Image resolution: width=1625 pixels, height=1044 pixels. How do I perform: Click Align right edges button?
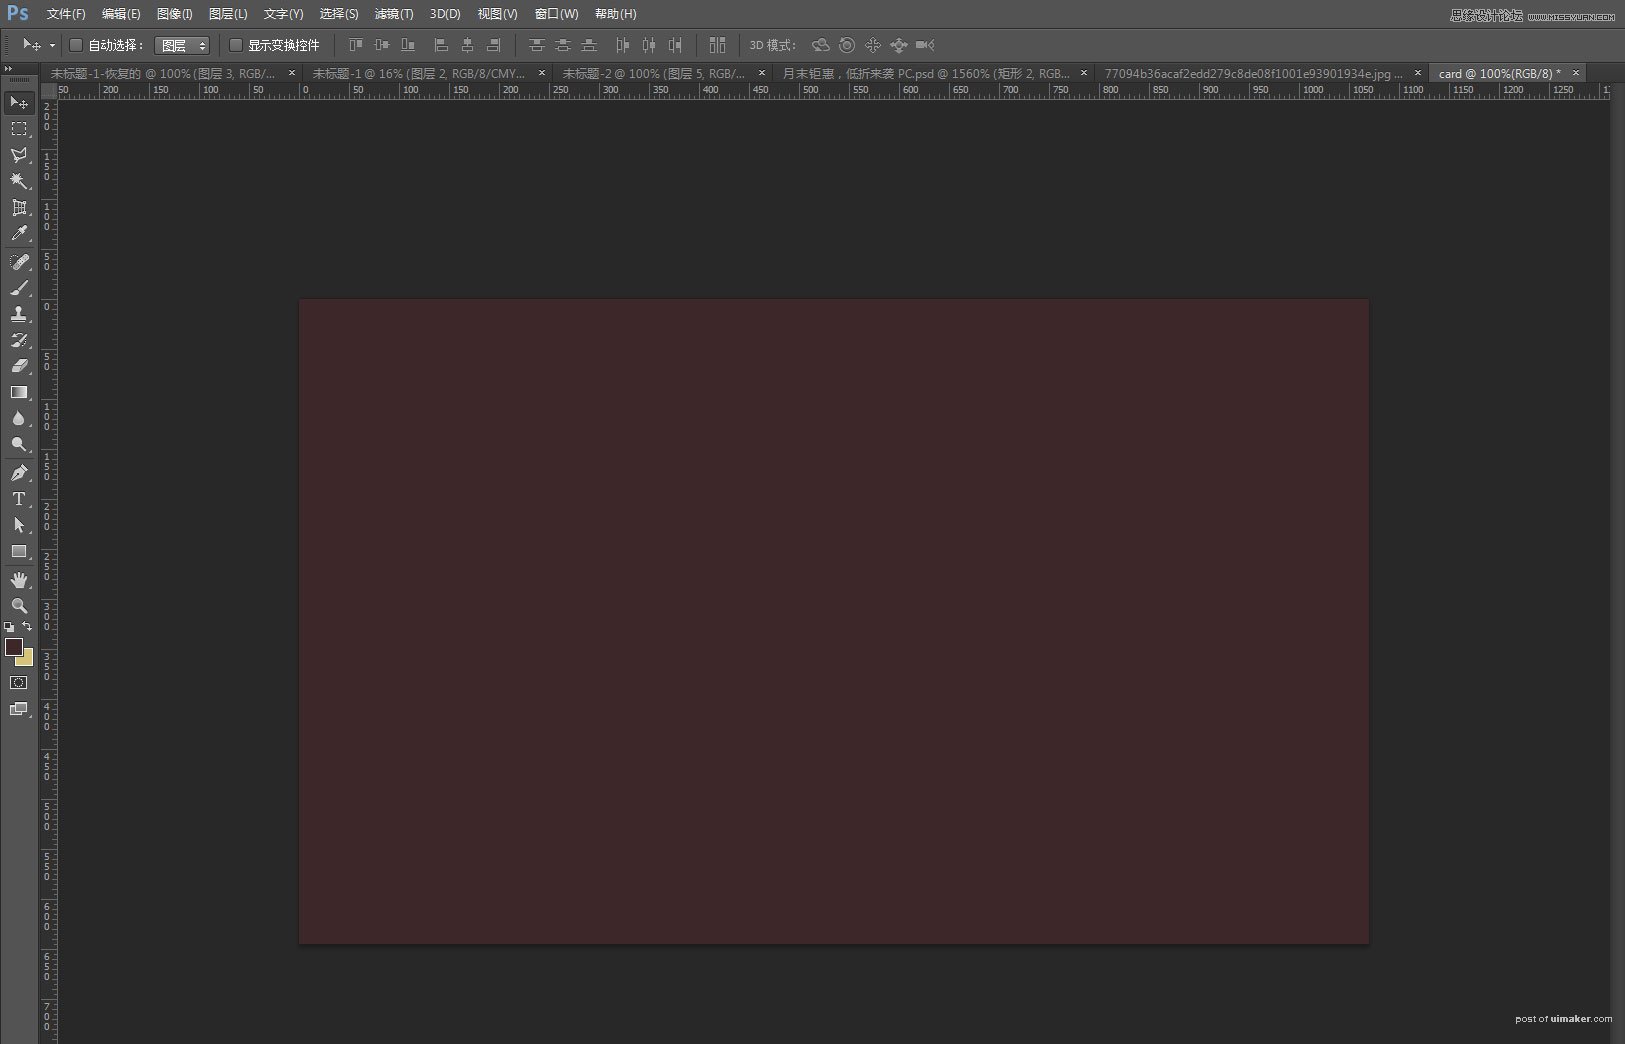[493, 45]
